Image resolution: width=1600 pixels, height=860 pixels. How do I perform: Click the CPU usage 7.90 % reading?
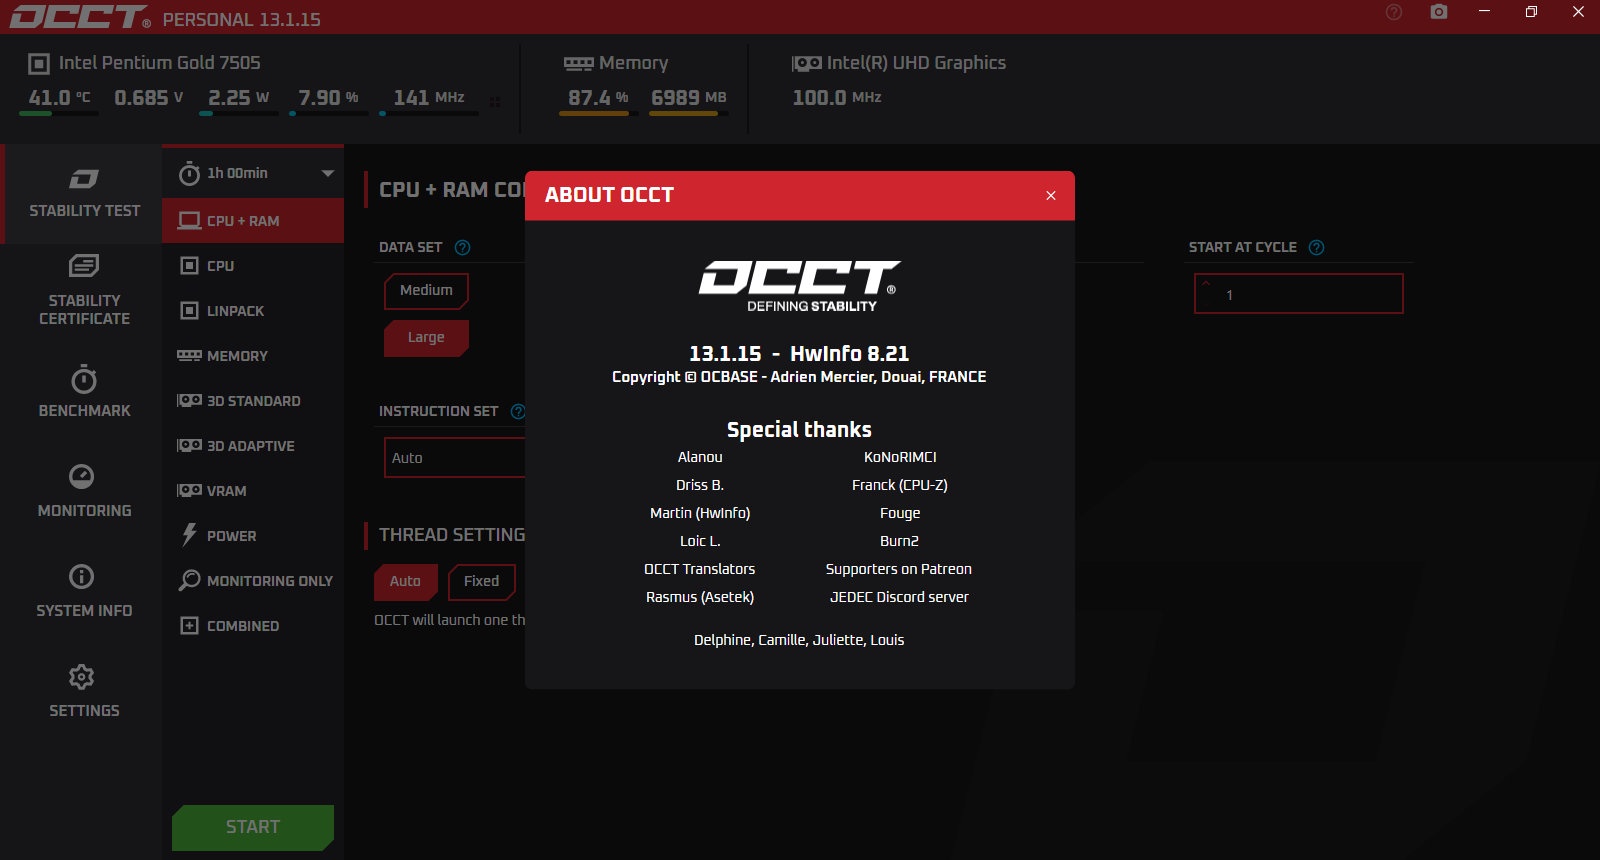(x=328, y=98)
